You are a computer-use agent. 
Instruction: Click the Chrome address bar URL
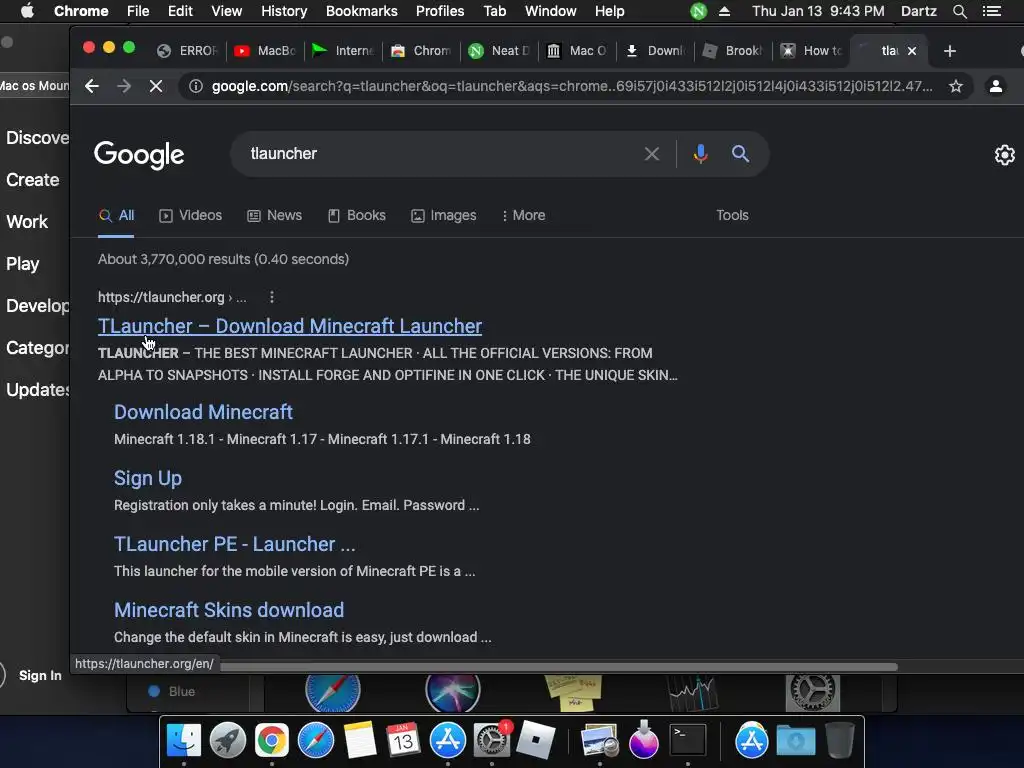(x=572, y=86)
